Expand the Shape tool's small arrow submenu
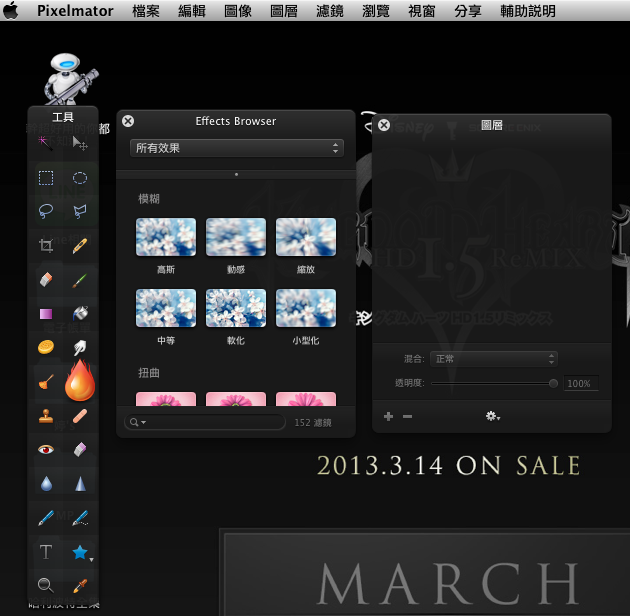The width and height of the screenshot is (630, 616). tap(92, 559)
